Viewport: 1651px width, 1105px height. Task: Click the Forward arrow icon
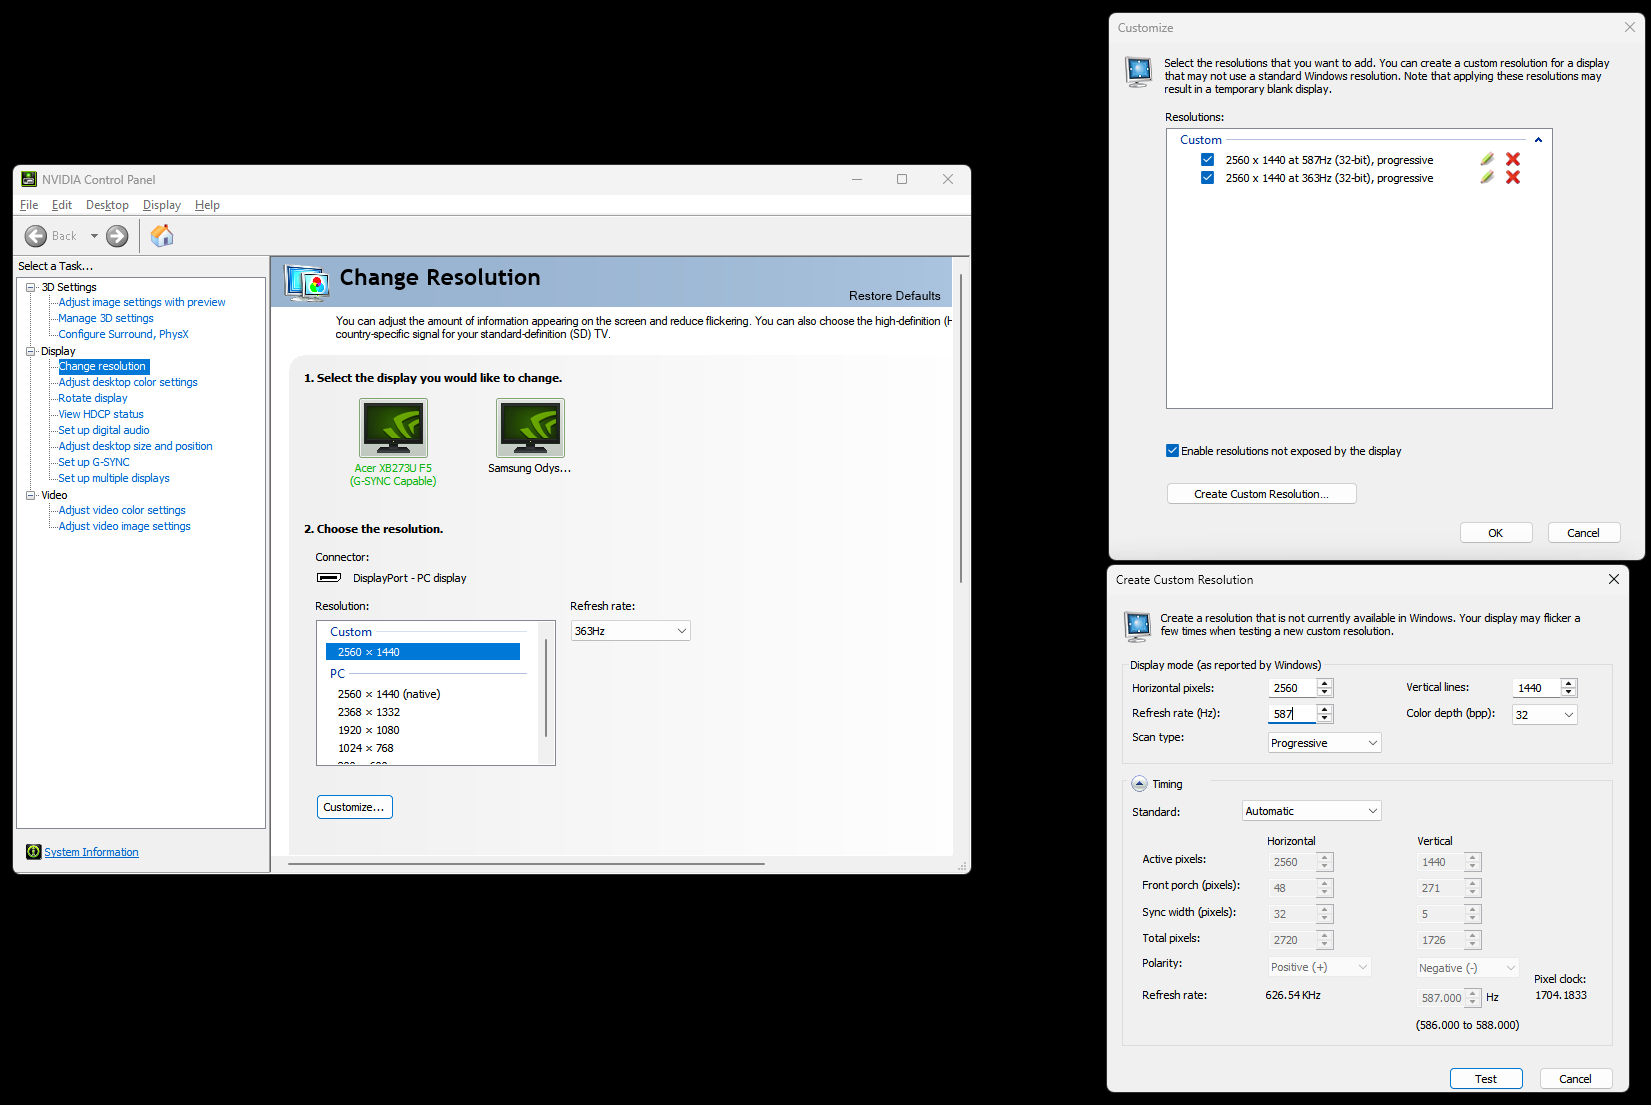pyautogui.click(x=117, y=236)
